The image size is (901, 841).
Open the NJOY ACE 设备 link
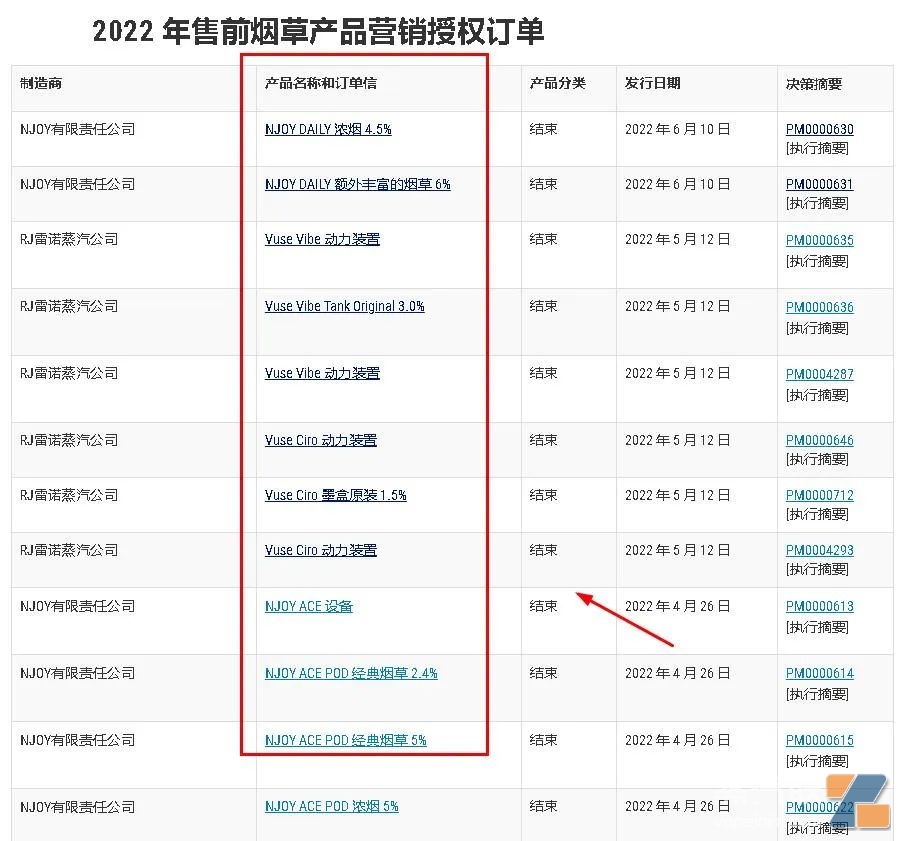pos(309,606)
